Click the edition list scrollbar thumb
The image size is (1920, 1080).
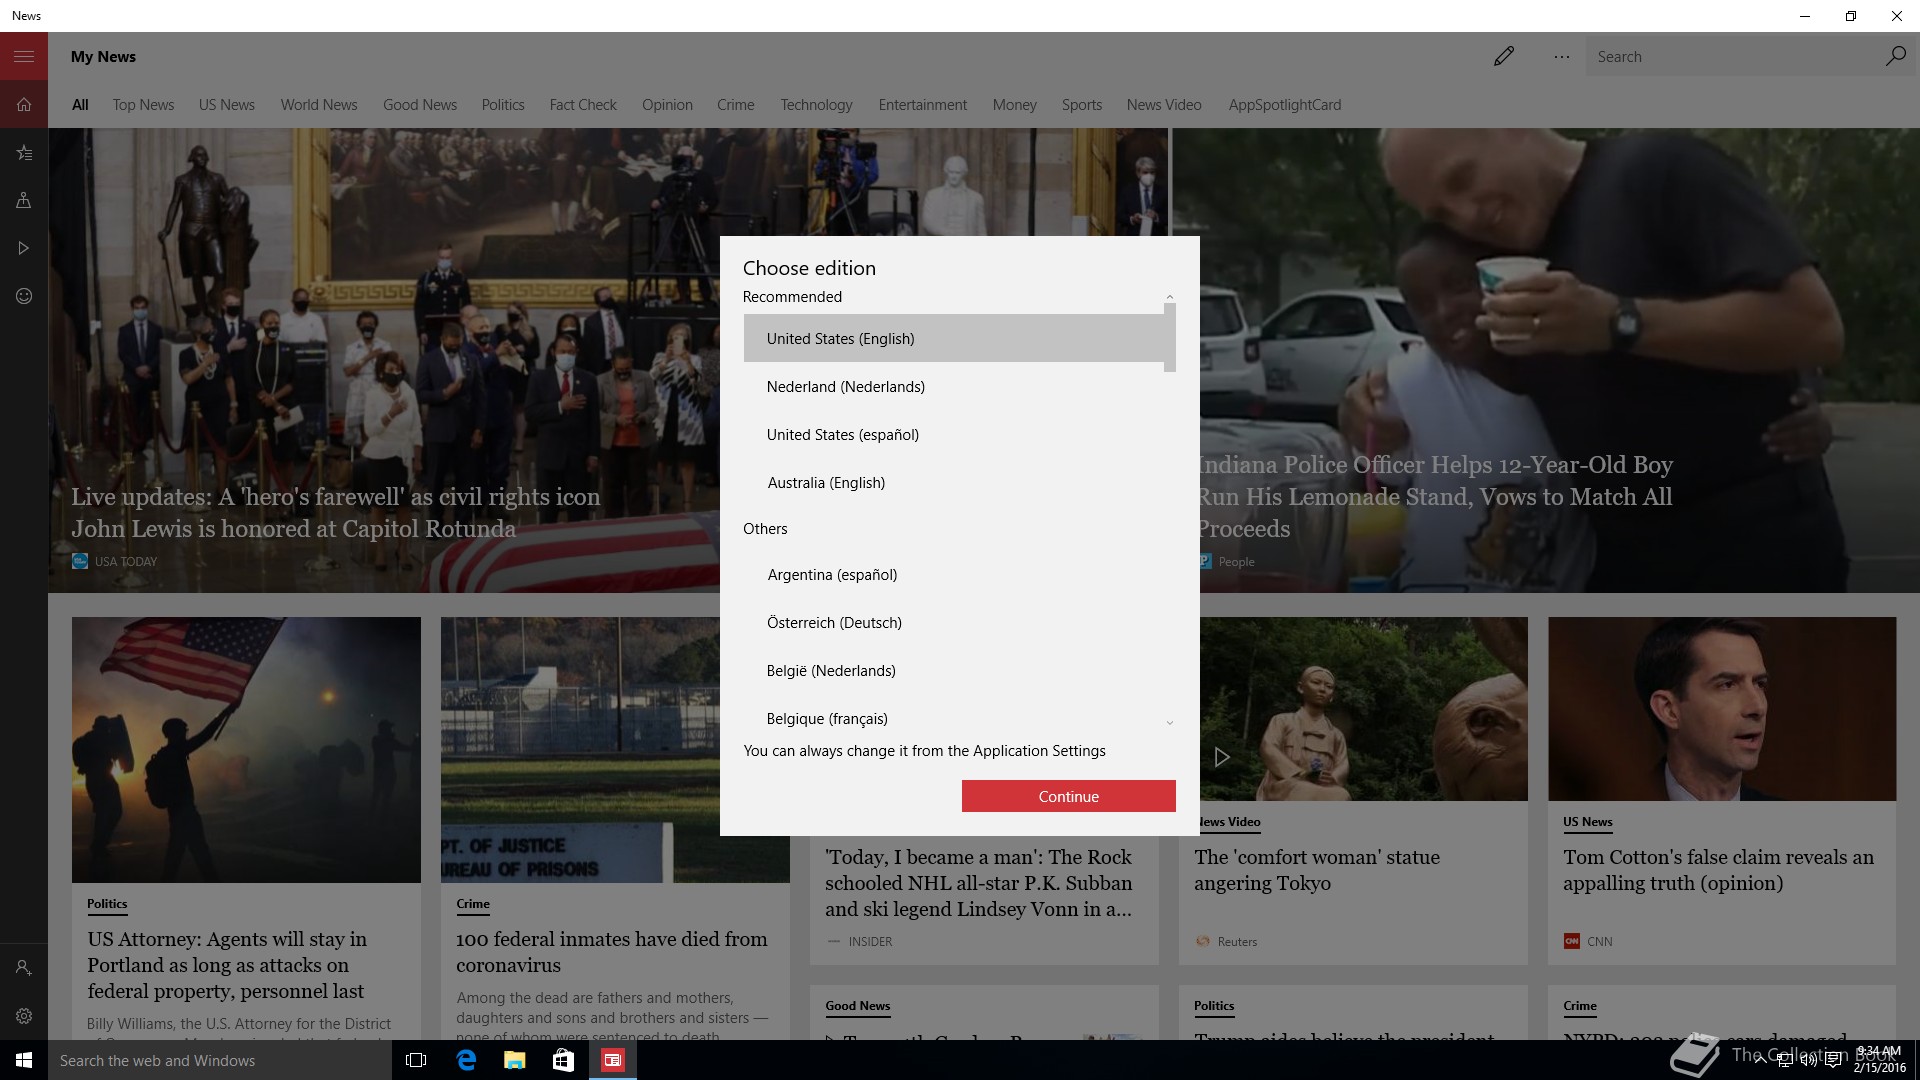click(1169, 338)
